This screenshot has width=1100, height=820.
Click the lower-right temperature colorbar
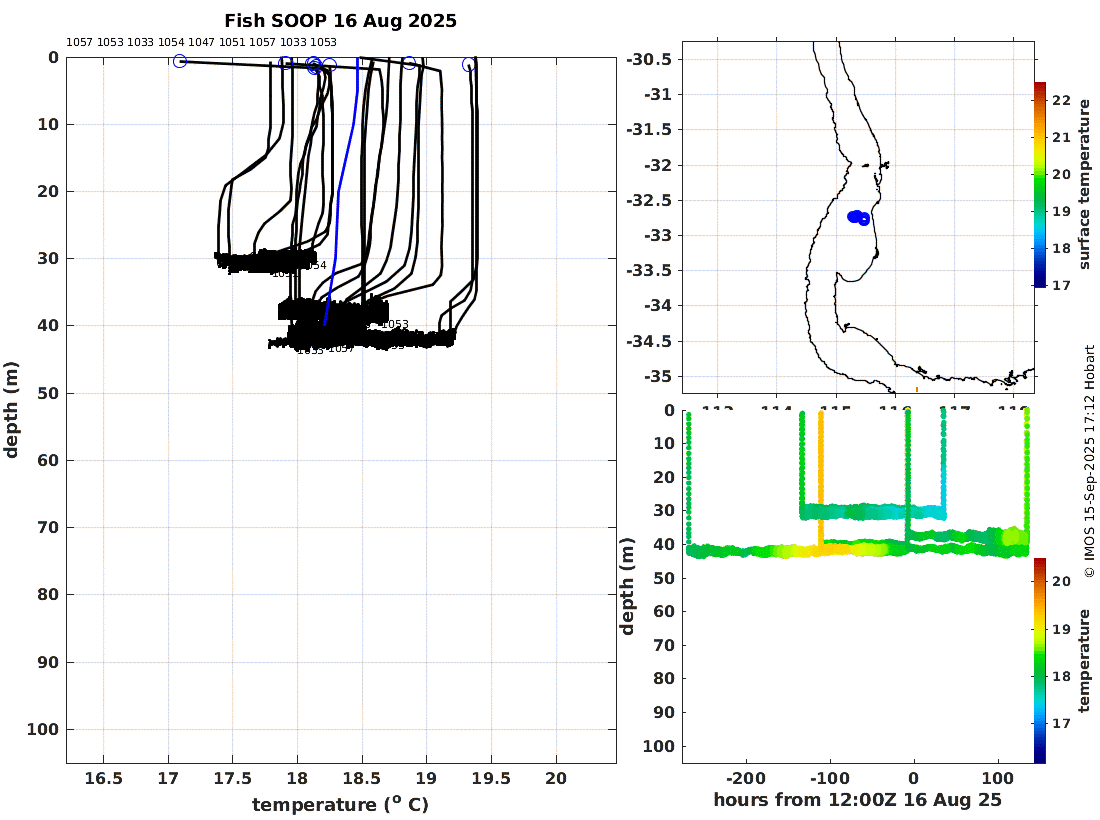point(1040,660)
